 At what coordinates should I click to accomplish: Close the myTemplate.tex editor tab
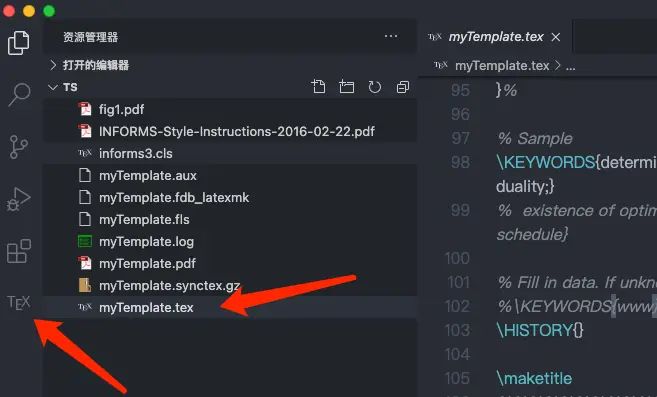[x=556, y=37]
